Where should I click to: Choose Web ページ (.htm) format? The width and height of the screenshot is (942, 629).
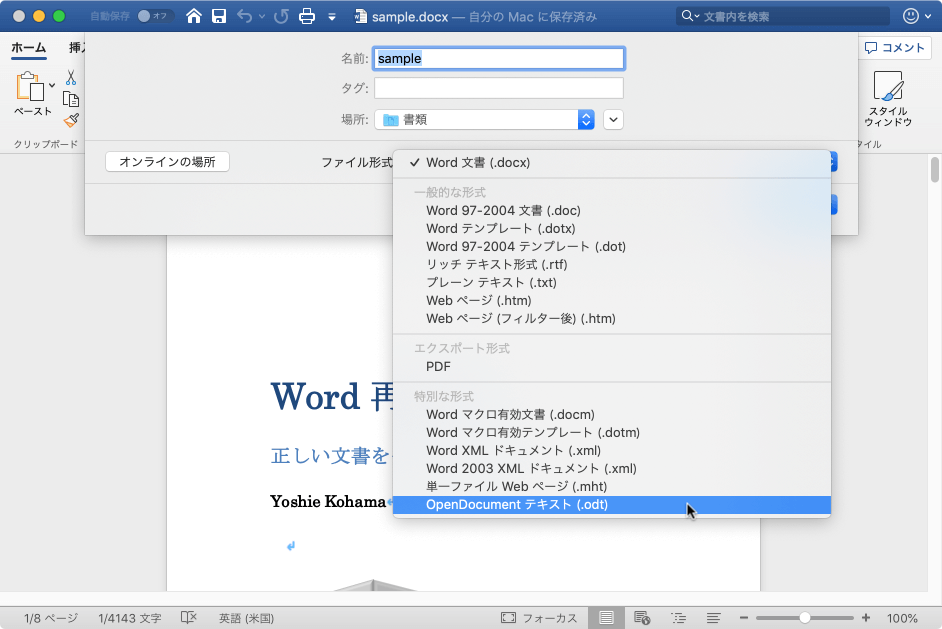coord(612,301)
